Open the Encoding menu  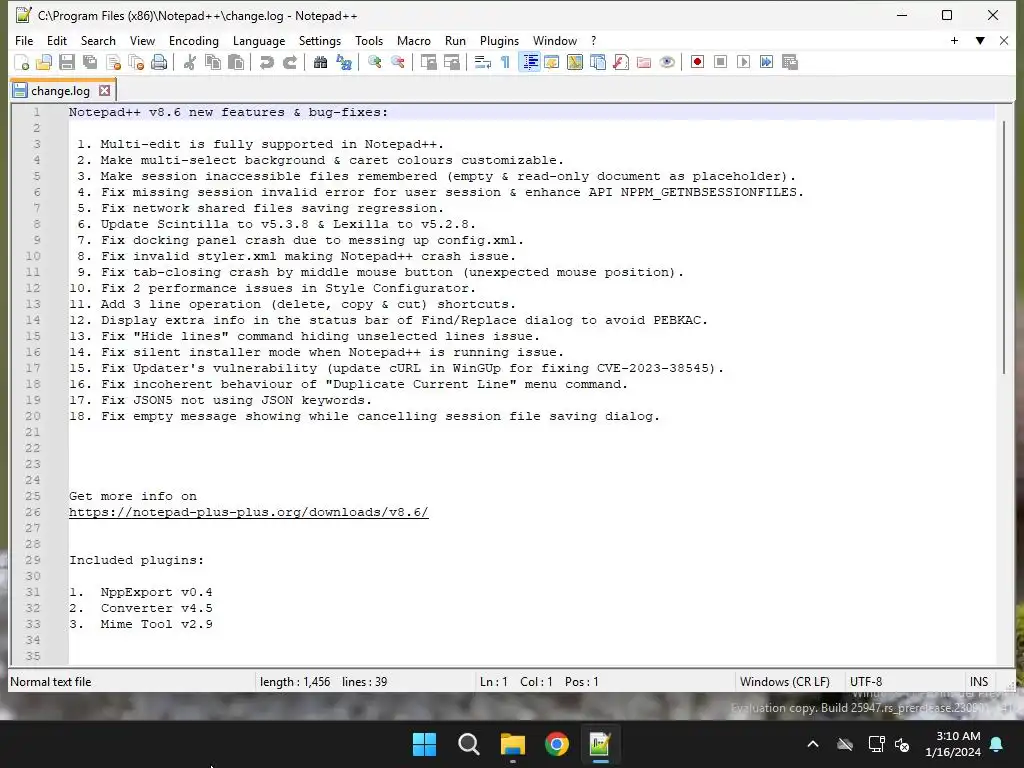[194, 40]
